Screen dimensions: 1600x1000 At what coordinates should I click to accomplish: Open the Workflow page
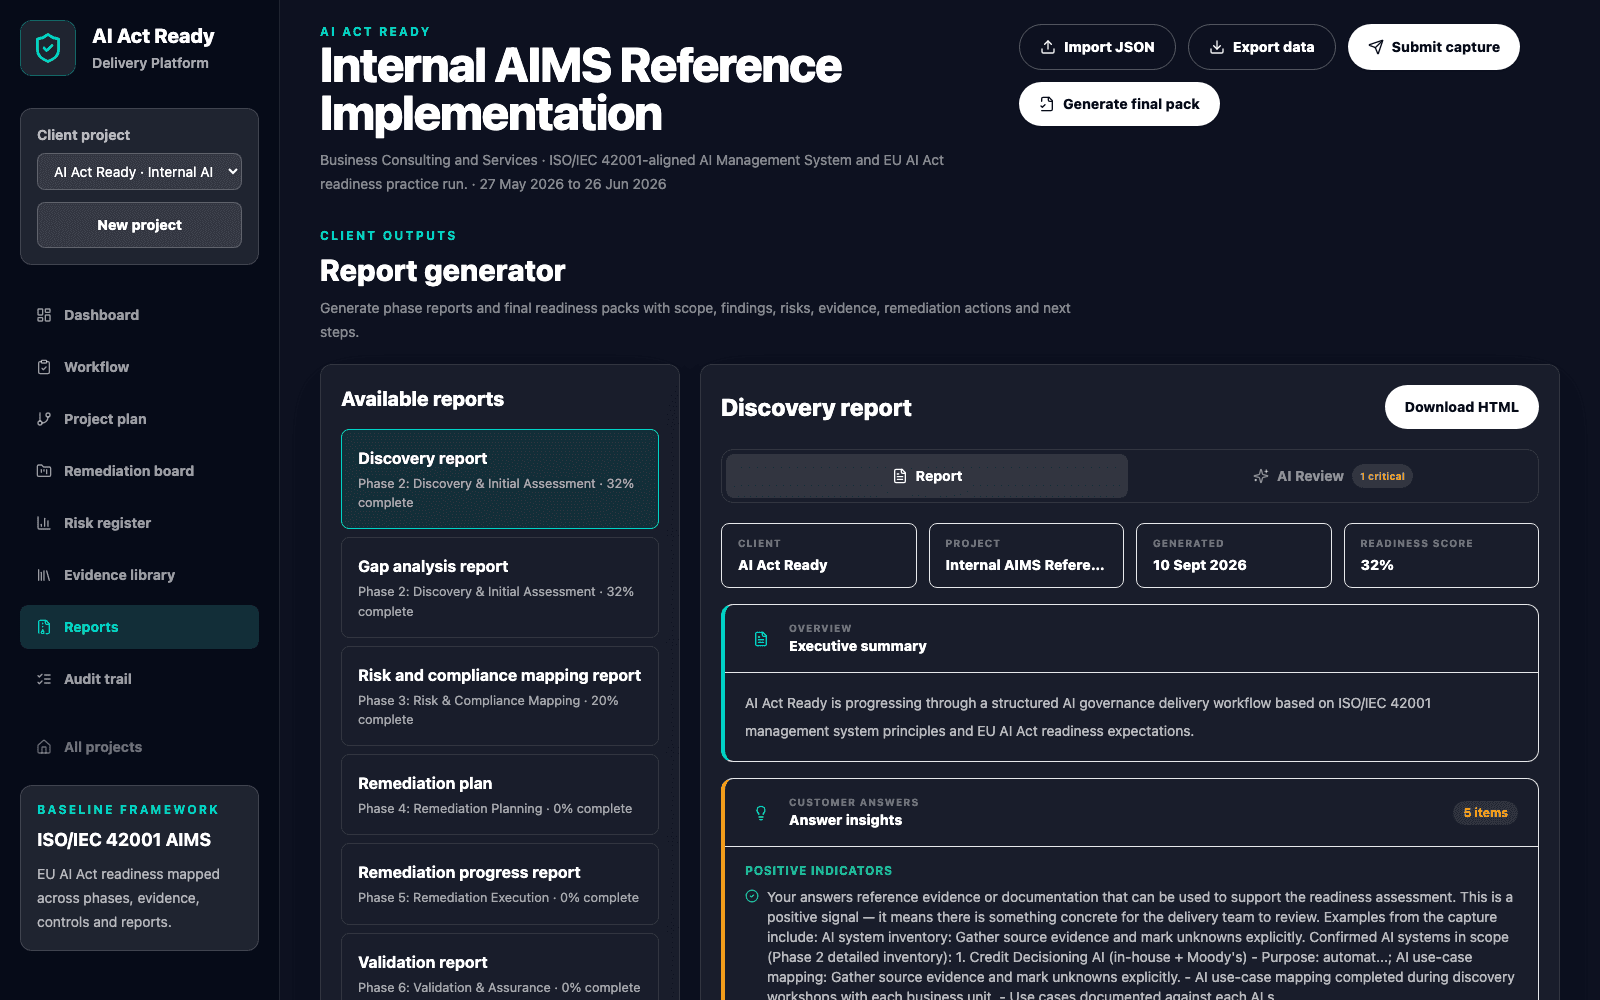[x=139, y=367]
